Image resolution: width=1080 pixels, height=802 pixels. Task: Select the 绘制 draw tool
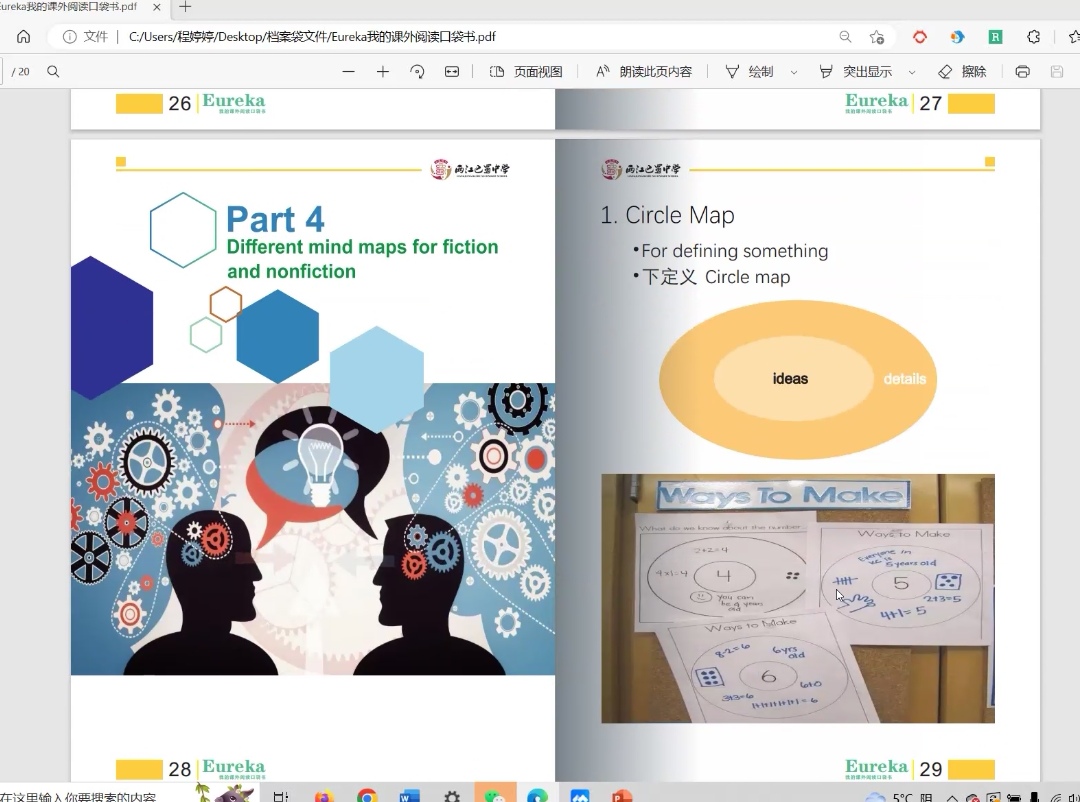point(749,71)
